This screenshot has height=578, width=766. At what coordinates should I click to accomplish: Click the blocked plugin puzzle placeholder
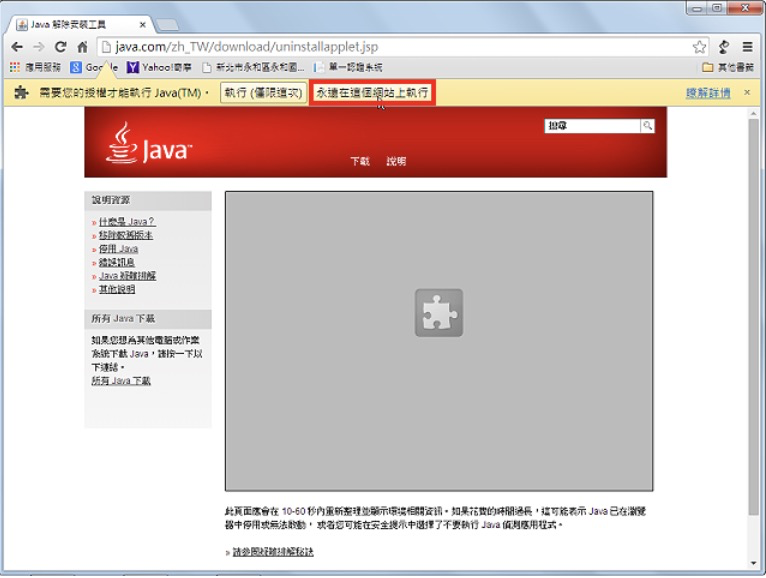point(439,313)
